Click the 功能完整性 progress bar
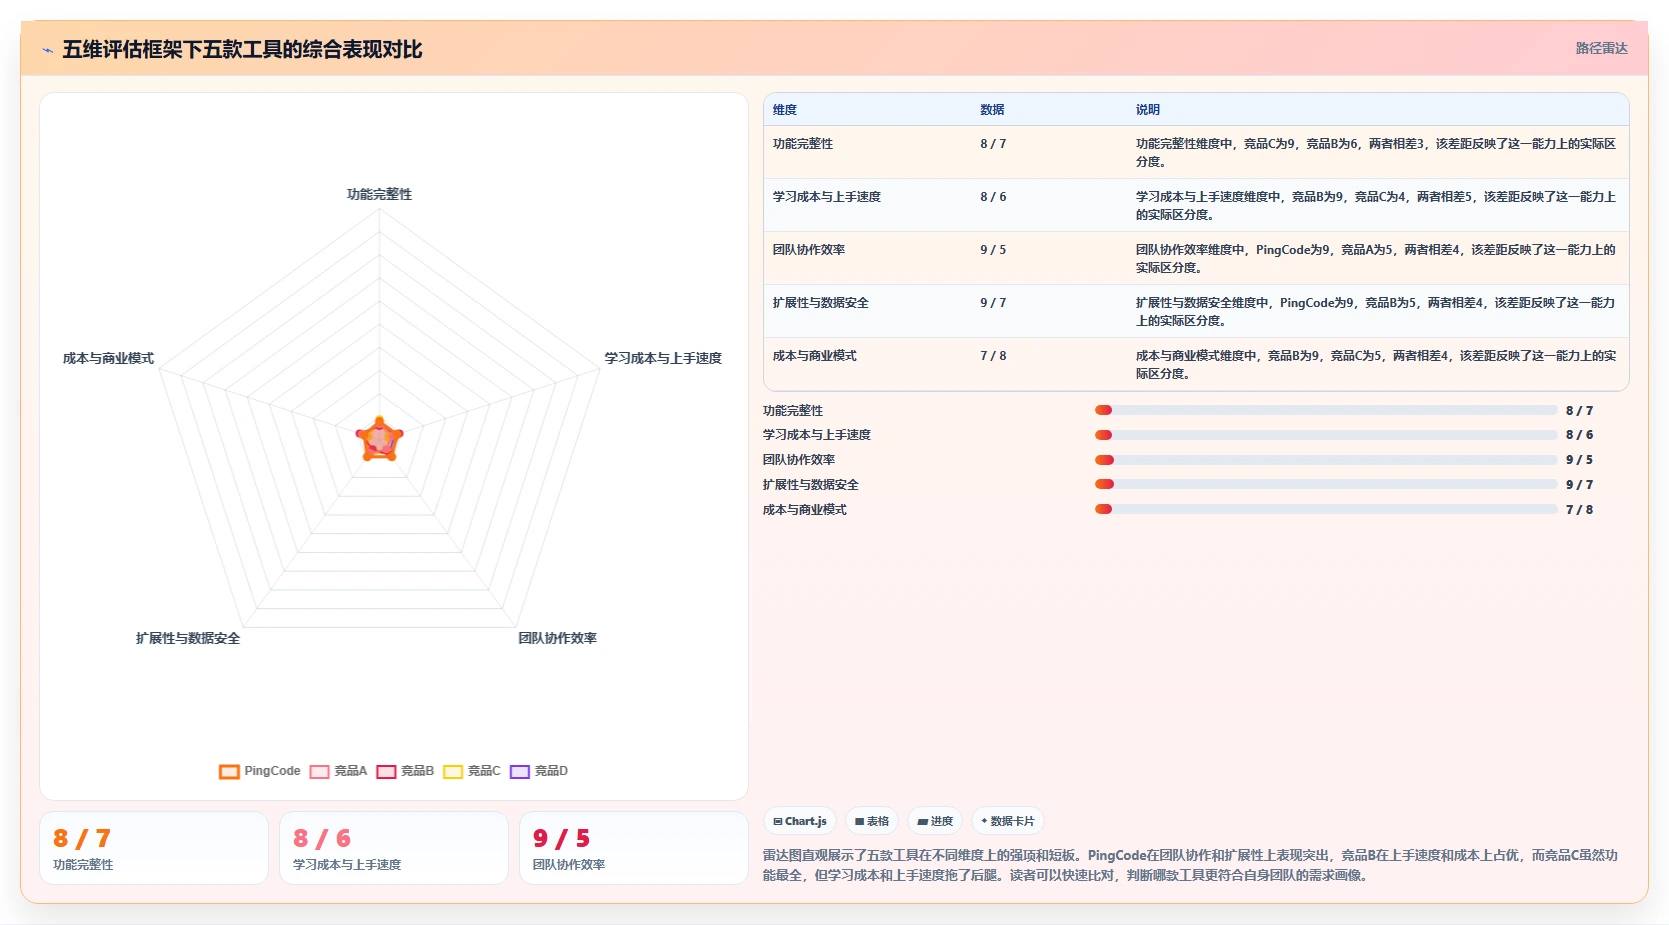1669x925 pixels. pyautogui.click(x=1326, y=410)
